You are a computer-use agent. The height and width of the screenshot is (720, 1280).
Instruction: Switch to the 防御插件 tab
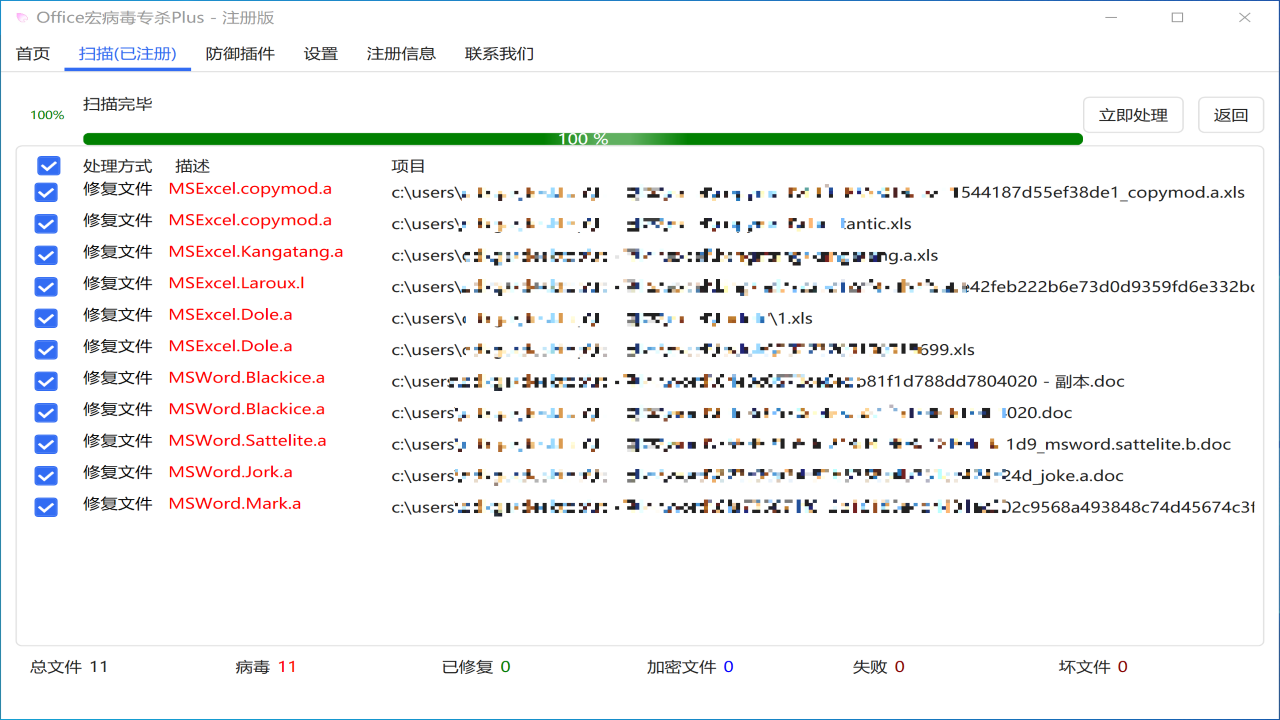[x=238, y=54]
